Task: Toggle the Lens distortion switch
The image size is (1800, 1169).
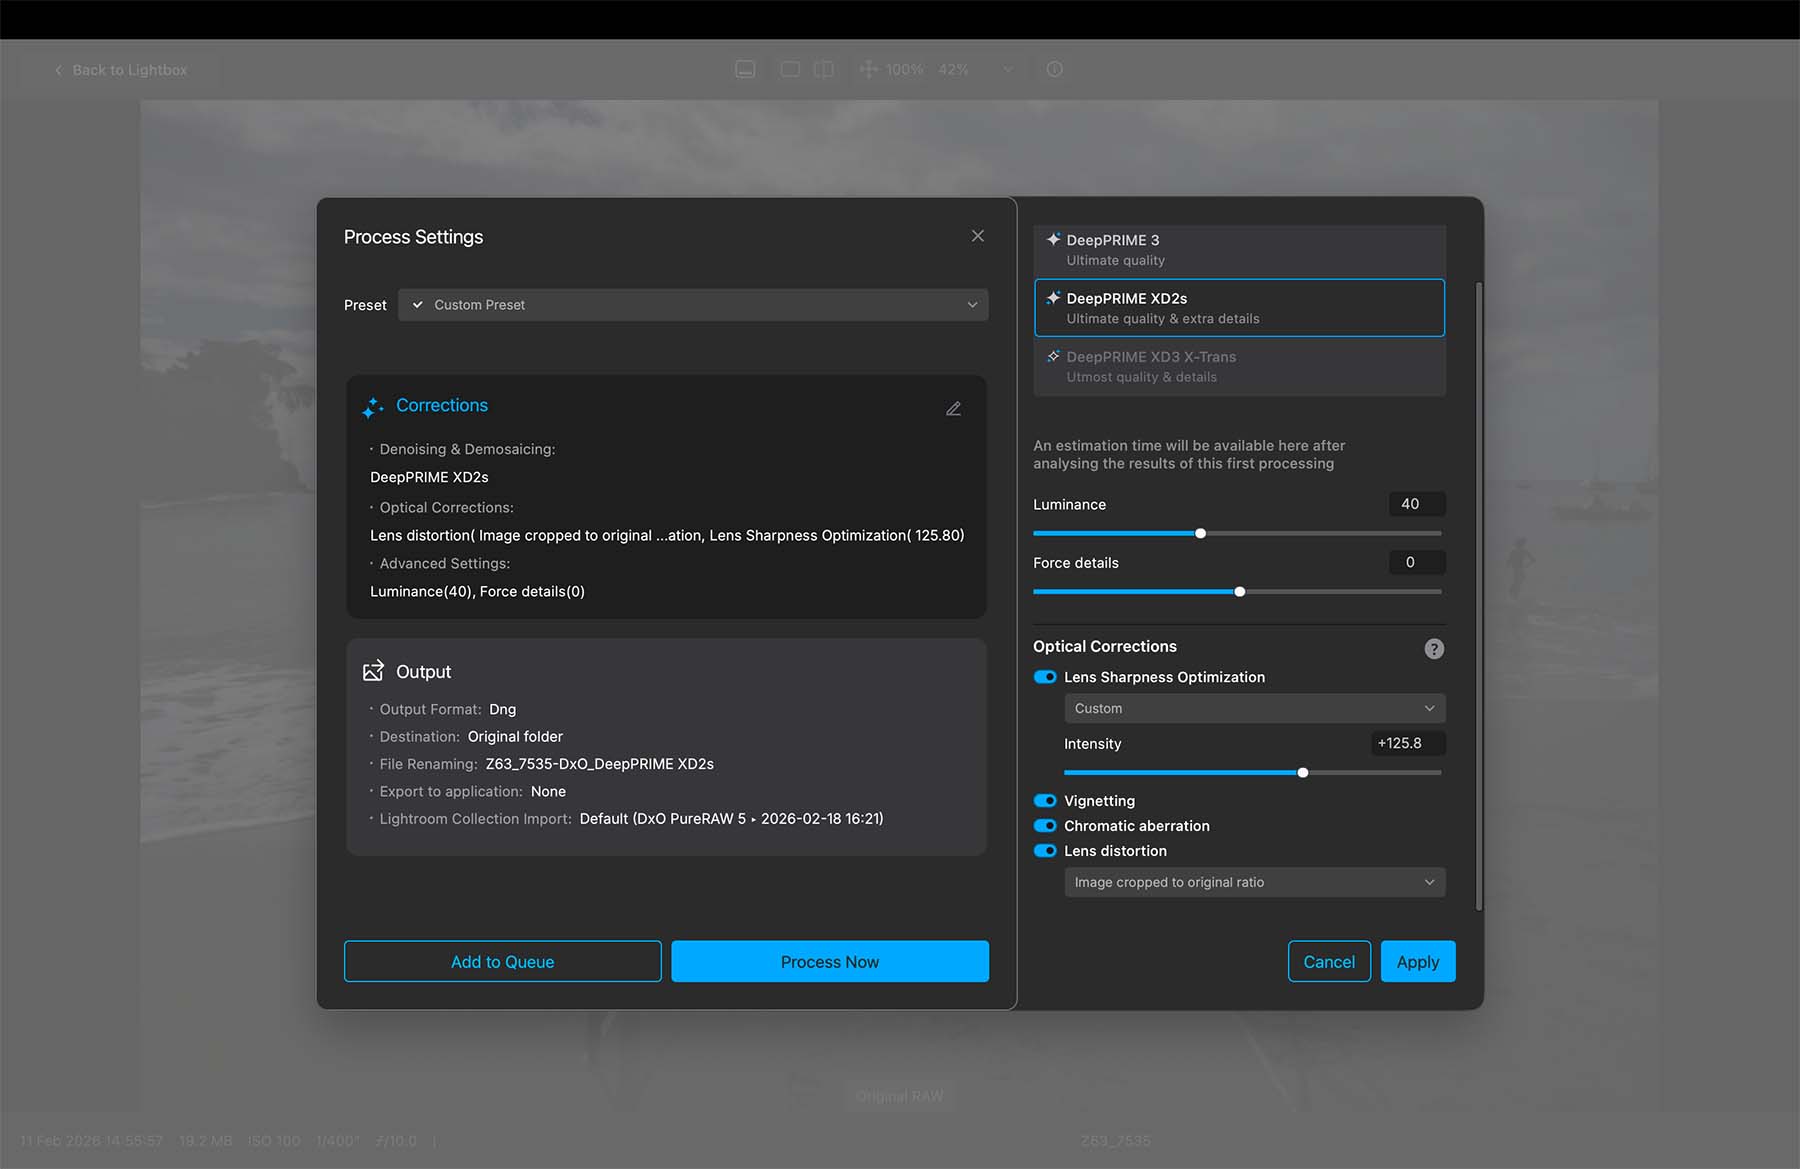Action: [1045, 851]
